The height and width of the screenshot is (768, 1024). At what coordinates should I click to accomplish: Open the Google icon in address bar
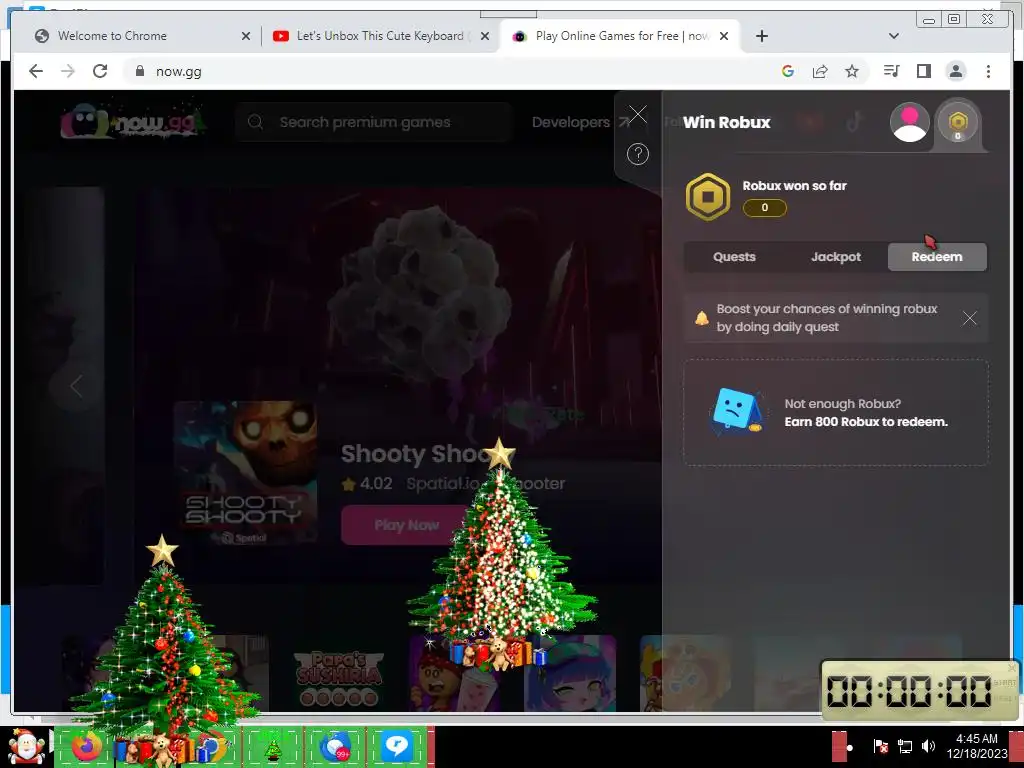788,71
